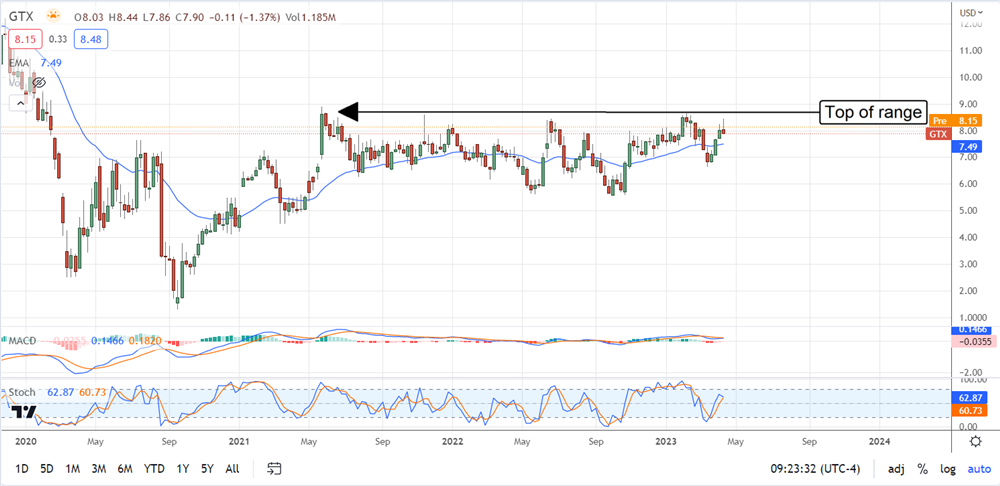Click the pre-market sun icon beside GTX

pos(52,17)
